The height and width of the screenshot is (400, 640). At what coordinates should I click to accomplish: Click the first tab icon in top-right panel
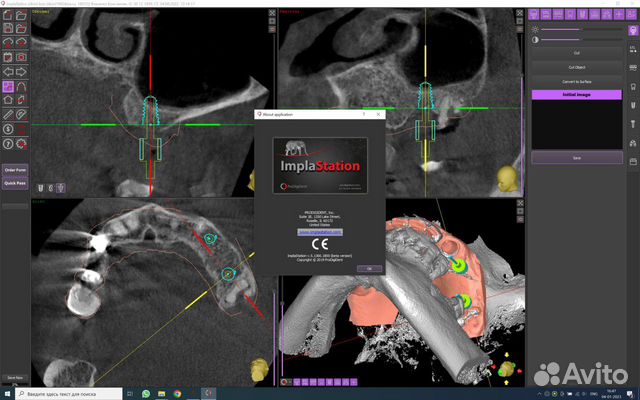536,15
